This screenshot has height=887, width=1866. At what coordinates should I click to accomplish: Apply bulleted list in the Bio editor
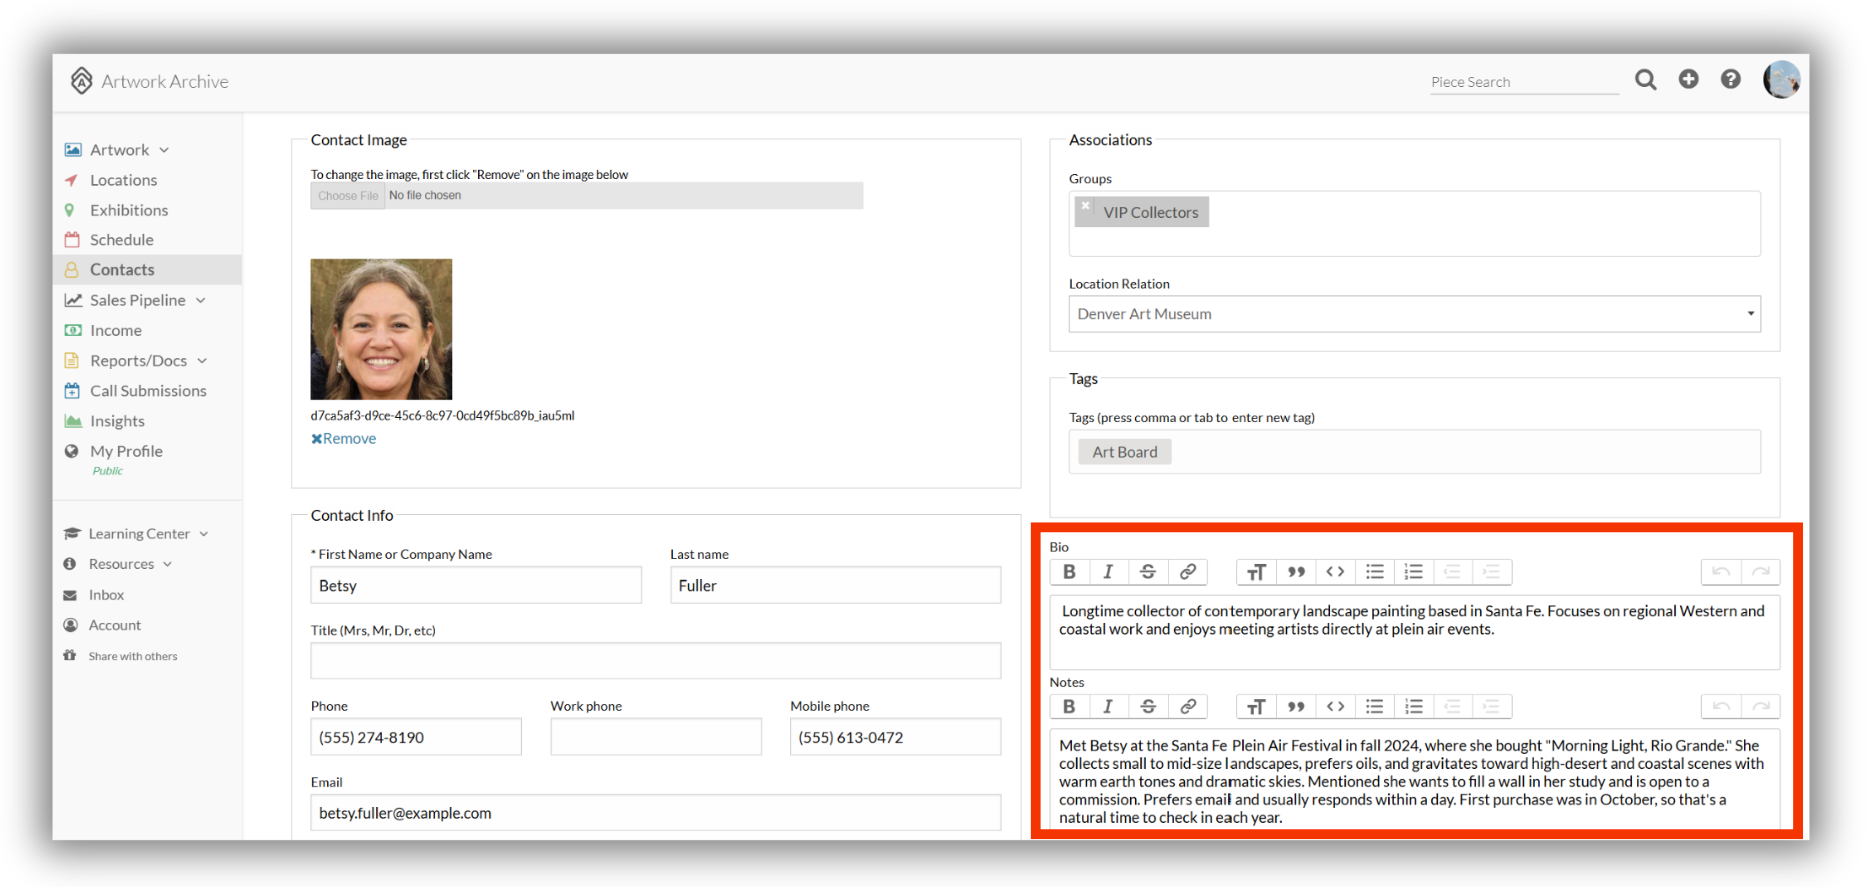click(1375, 572)
